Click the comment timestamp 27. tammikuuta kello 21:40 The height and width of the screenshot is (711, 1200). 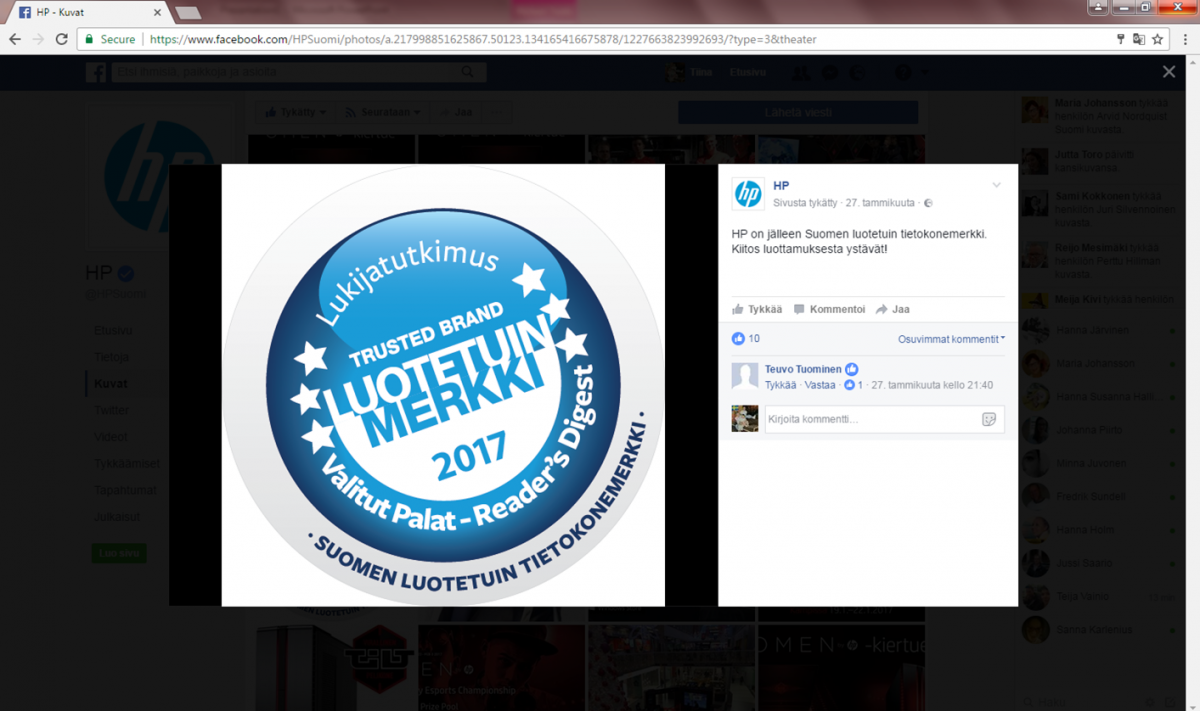932,385
